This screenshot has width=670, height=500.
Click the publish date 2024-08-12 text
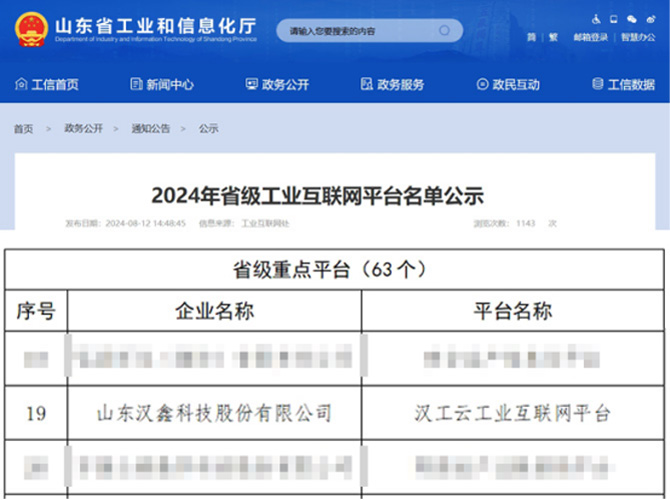[126, 223]
